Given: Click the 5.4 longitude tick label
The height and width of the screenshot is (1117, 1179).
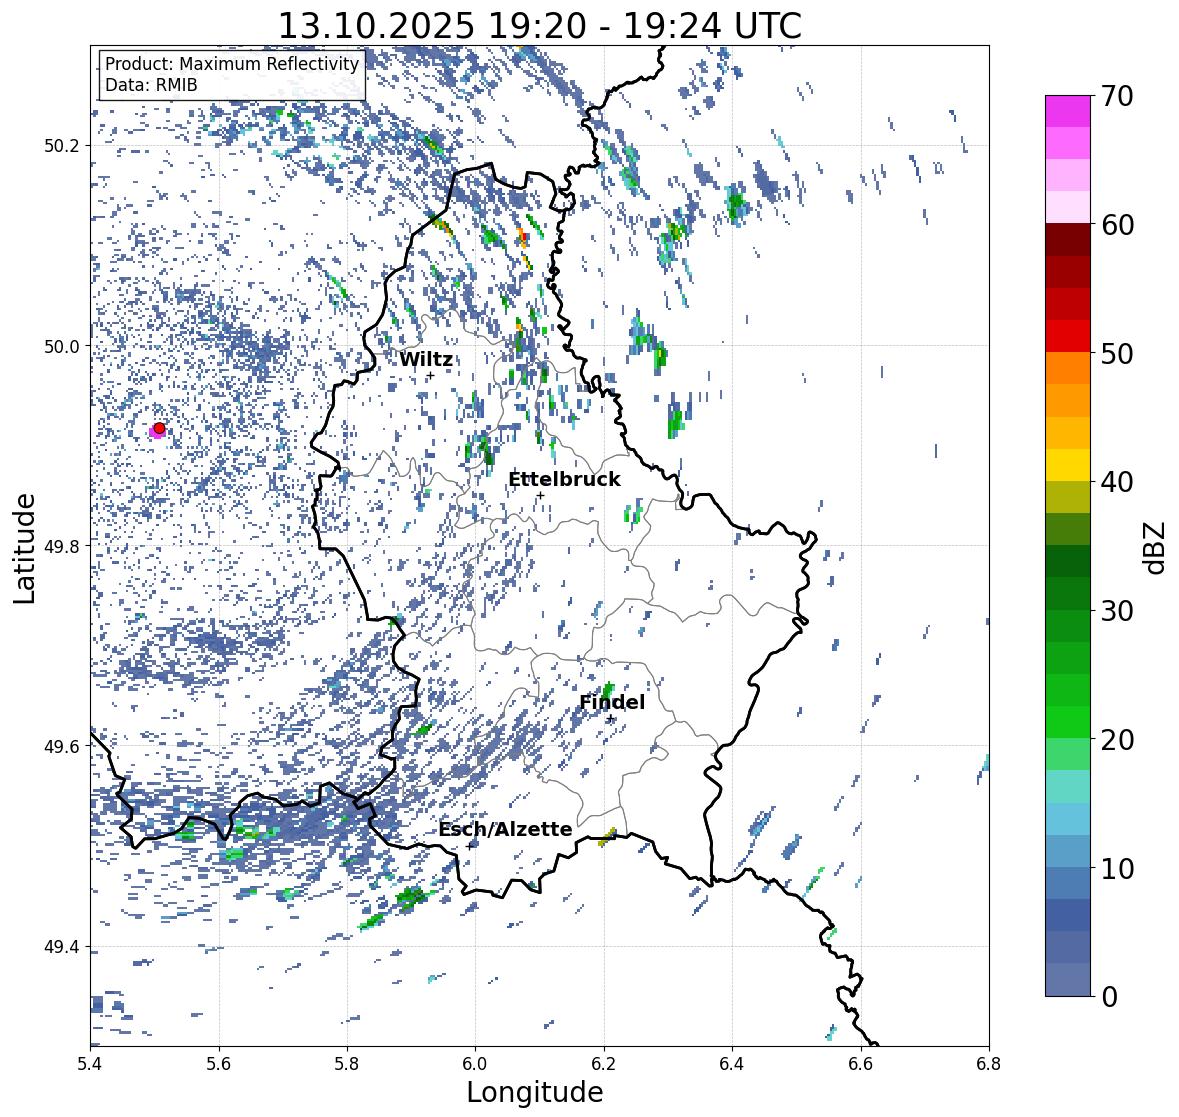Looking at the screenshot, I should click(91, 1064).
